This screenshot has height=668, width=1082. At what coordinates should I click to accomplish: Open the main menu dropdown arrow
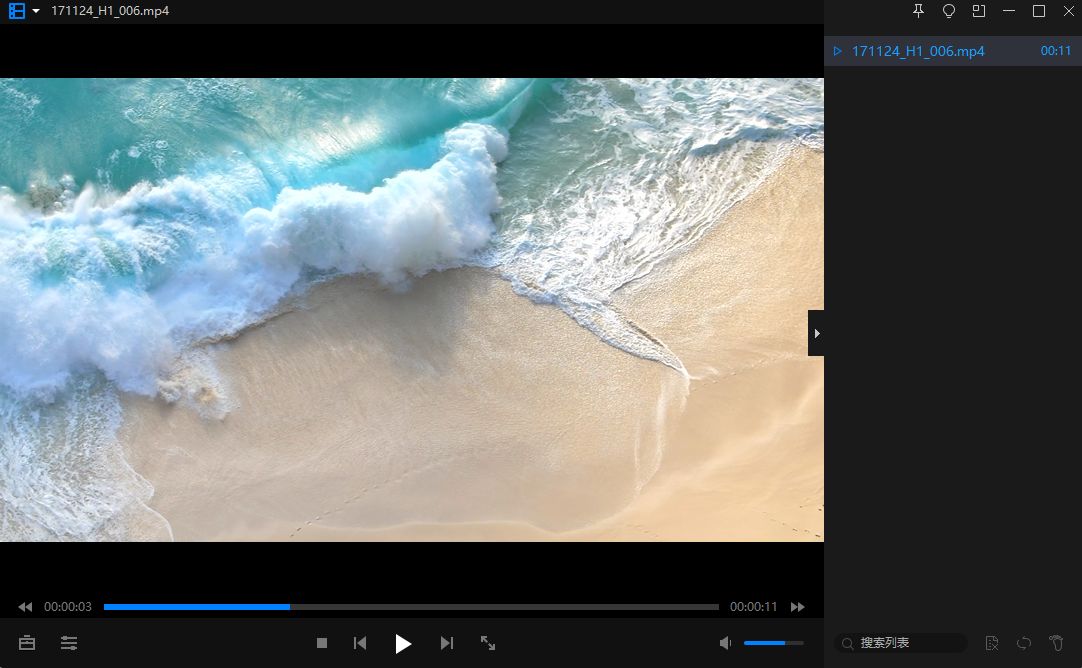tap(36, 11)
